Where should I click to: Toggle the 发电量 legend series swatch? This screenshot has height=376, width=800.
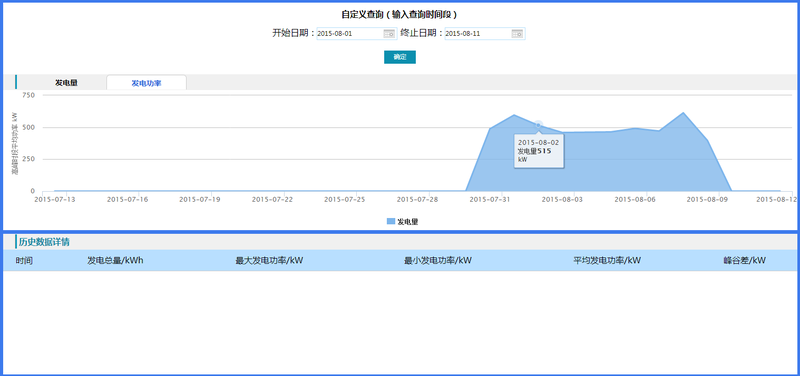click(x=391, y=222)
